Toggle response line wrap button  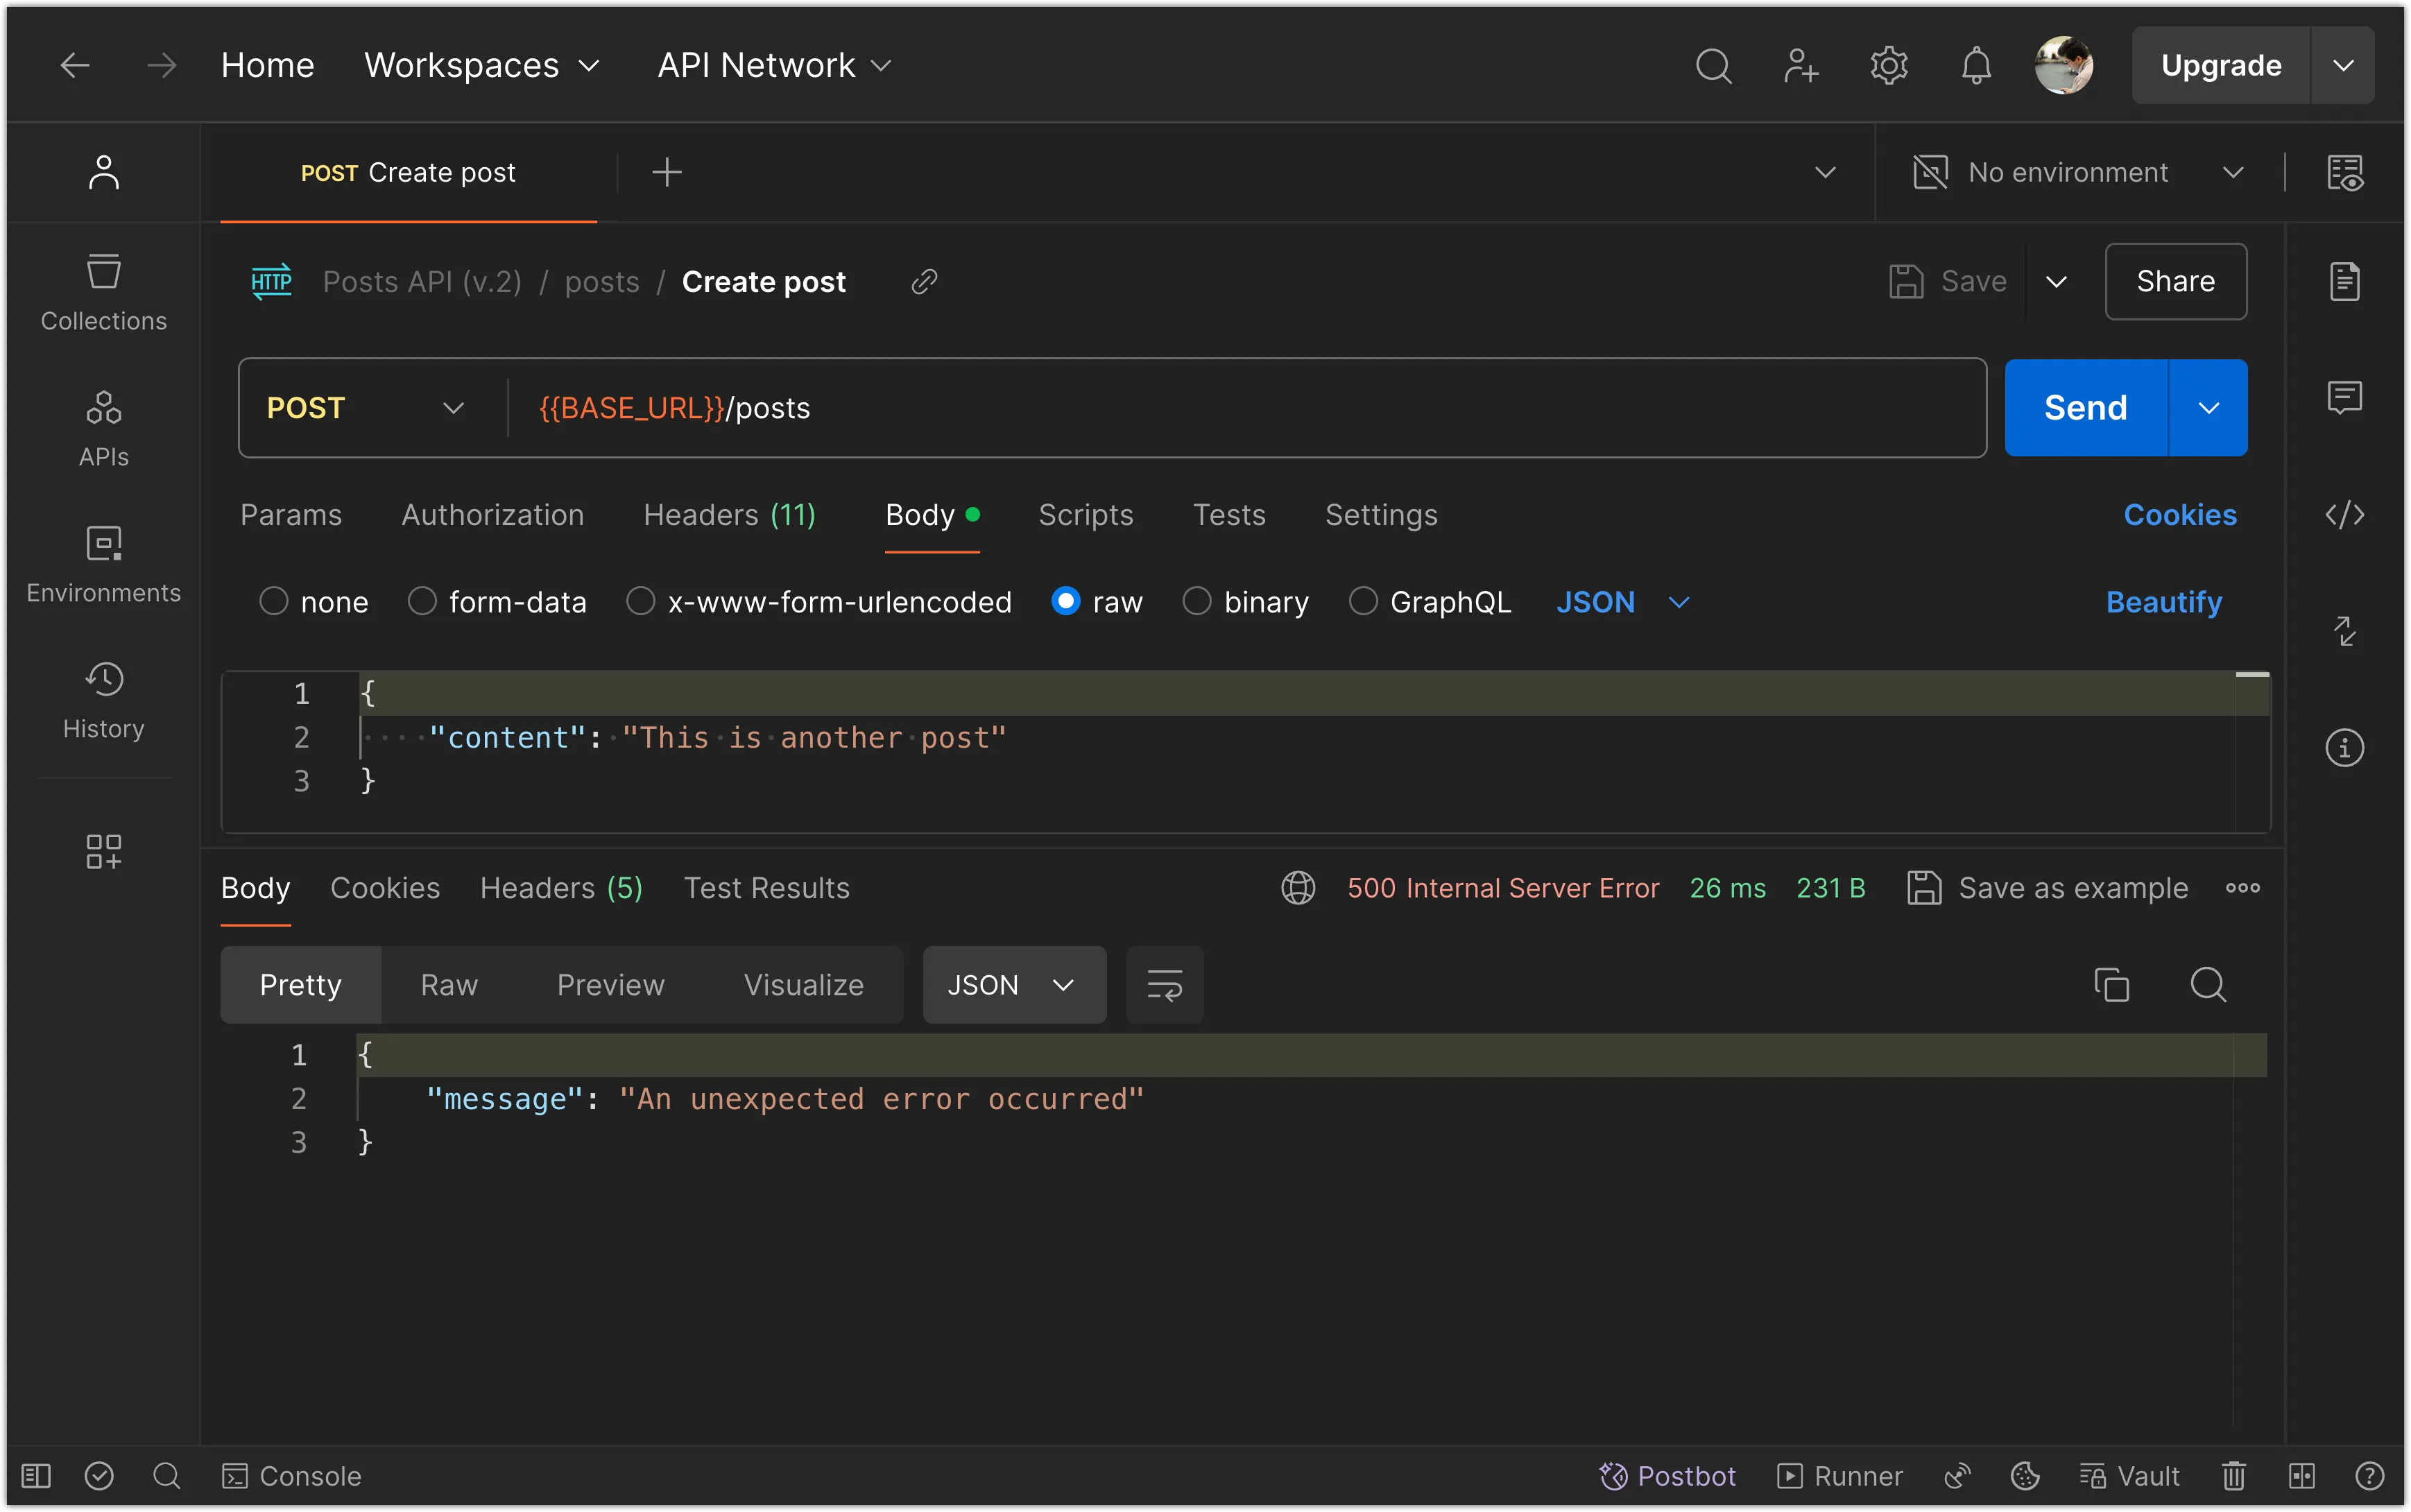1164,985
